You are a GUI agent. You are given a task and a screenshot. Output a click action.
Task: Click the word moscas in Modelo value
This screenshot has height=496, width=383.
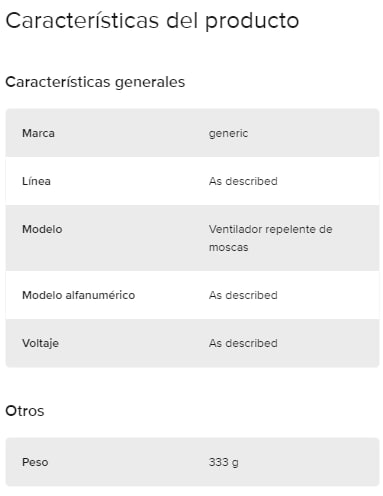(228, 247)
